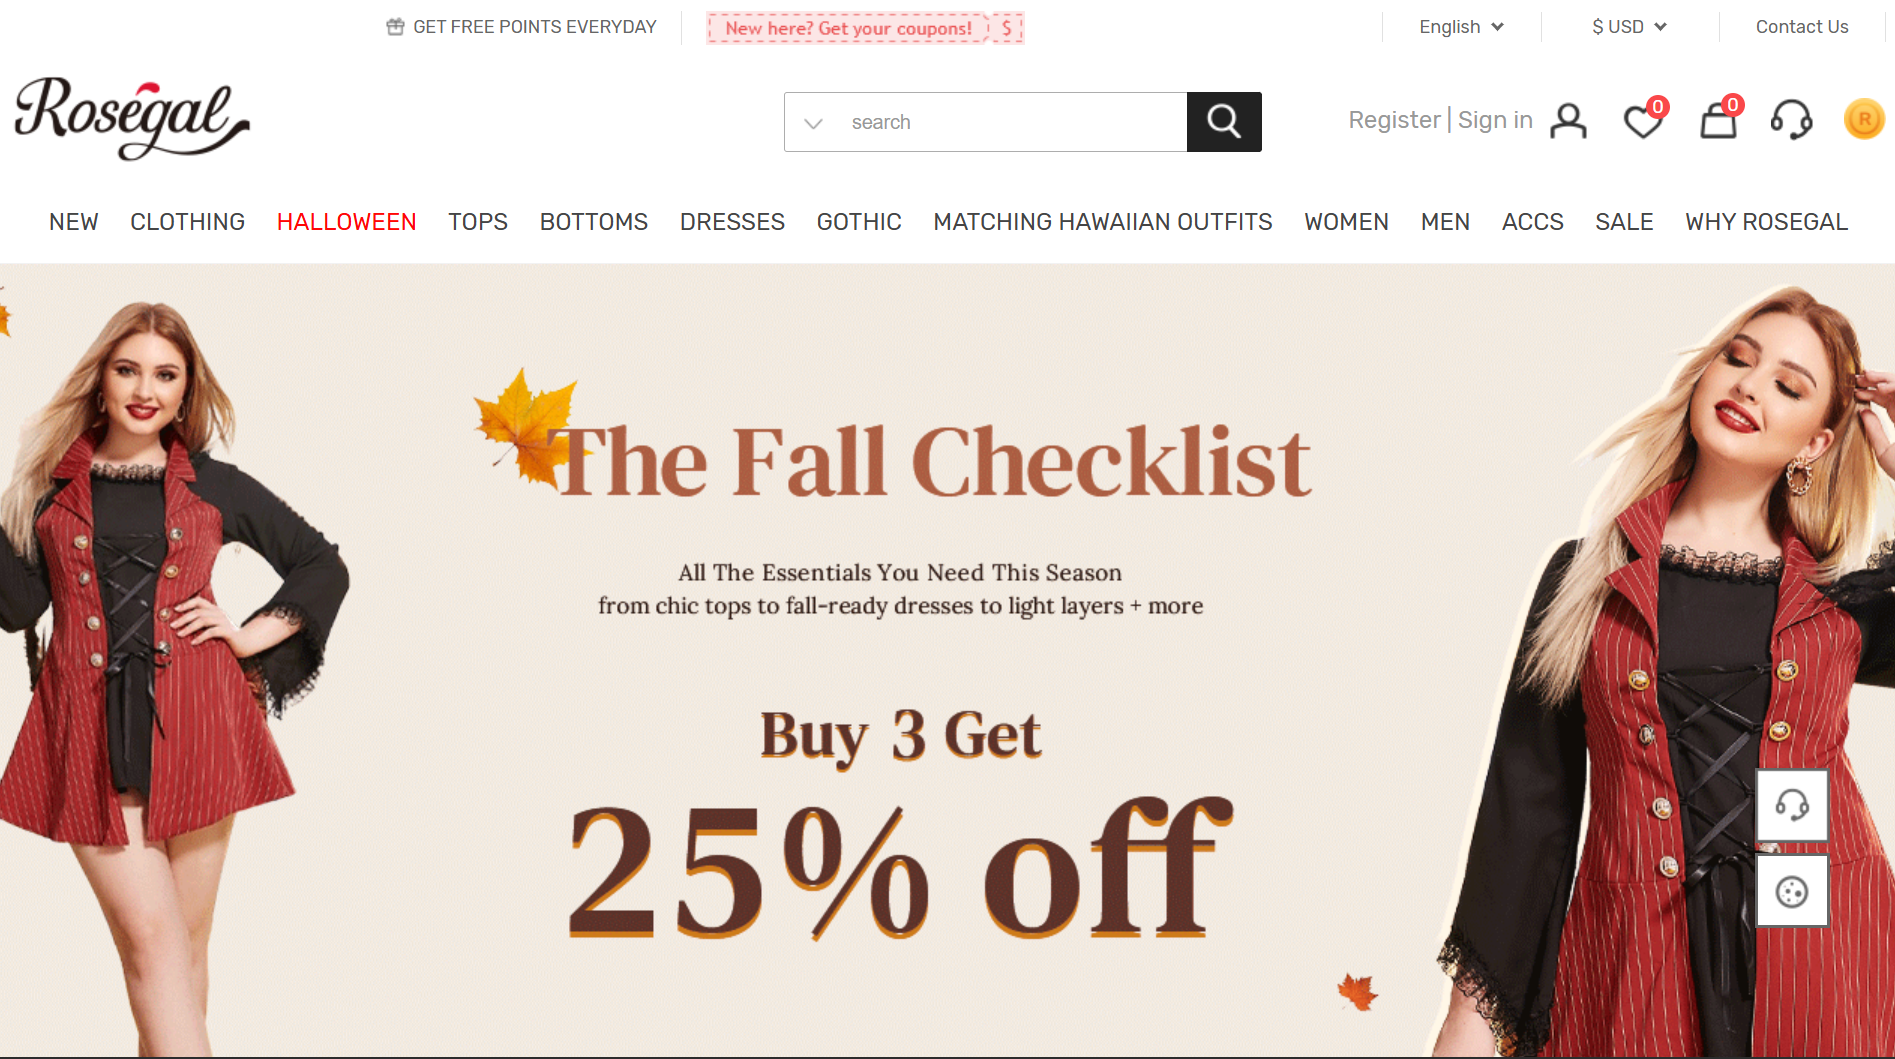Click the gold R points coin icon

[x=1864, y=119]
